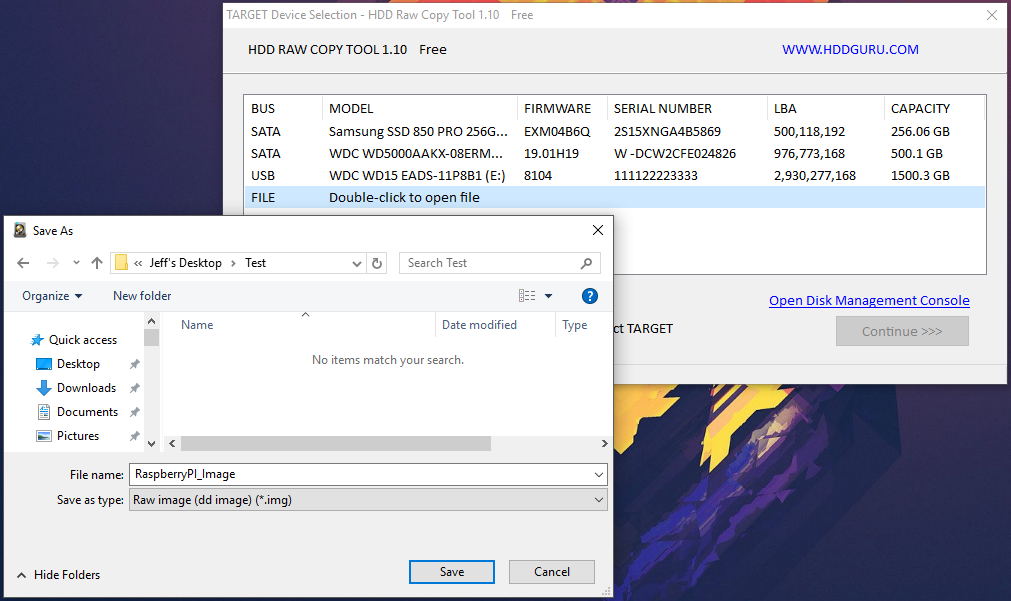Click the Continue >>> button

coord(902,331)
